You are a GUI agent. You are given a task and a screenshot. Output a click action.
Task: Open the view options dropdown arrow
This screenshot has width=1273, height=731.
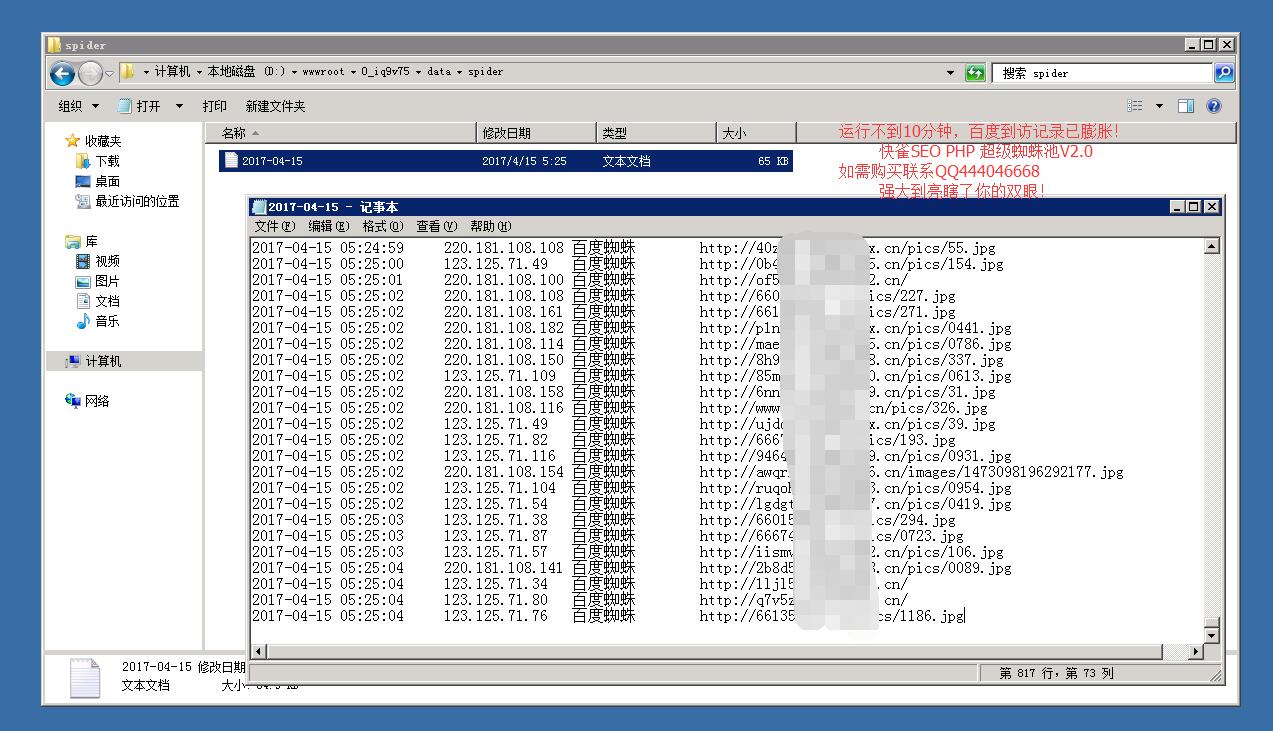[x=1160, y=106]
